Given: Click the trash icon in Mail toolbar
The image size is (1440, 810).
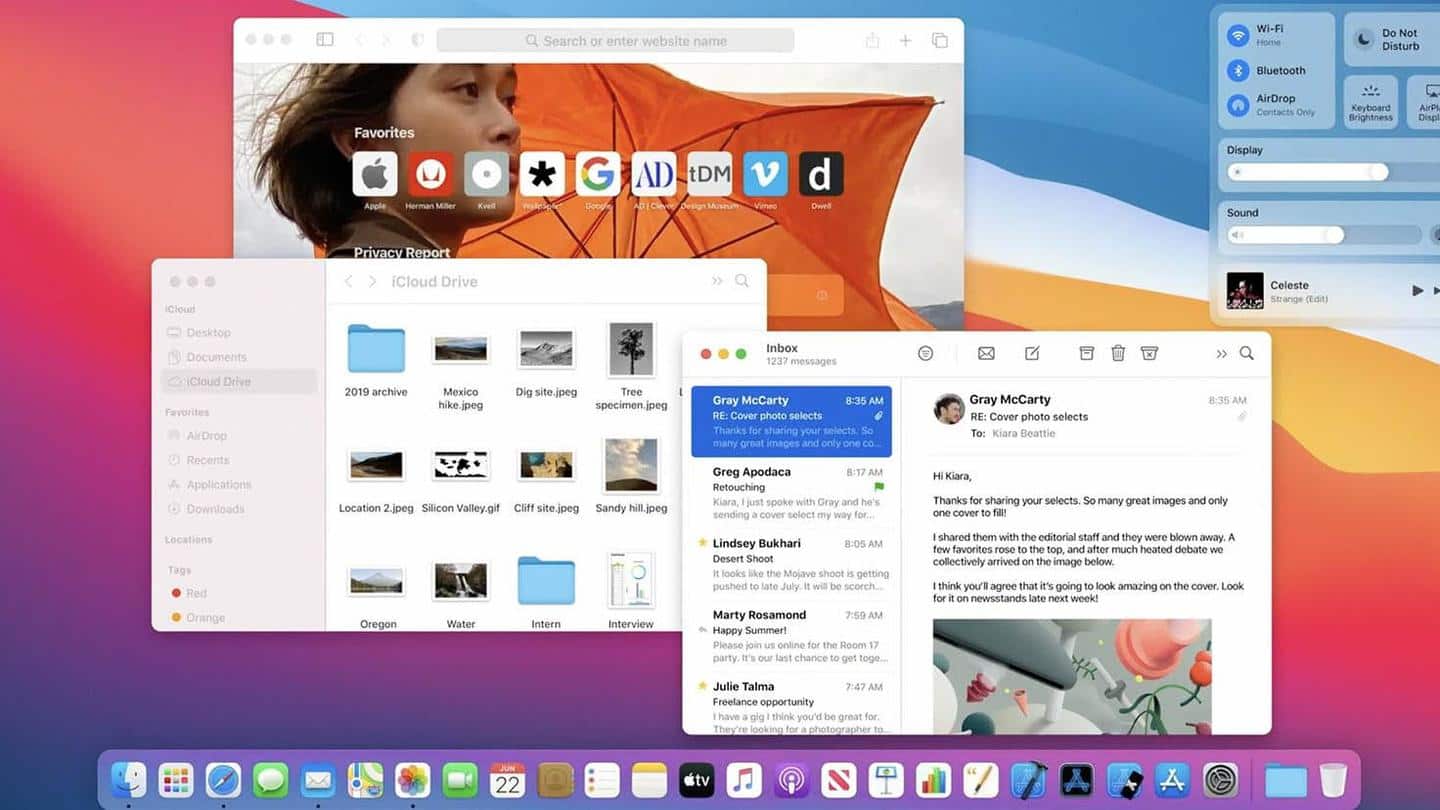Looking at the screenshot, I should (1118, 353).
